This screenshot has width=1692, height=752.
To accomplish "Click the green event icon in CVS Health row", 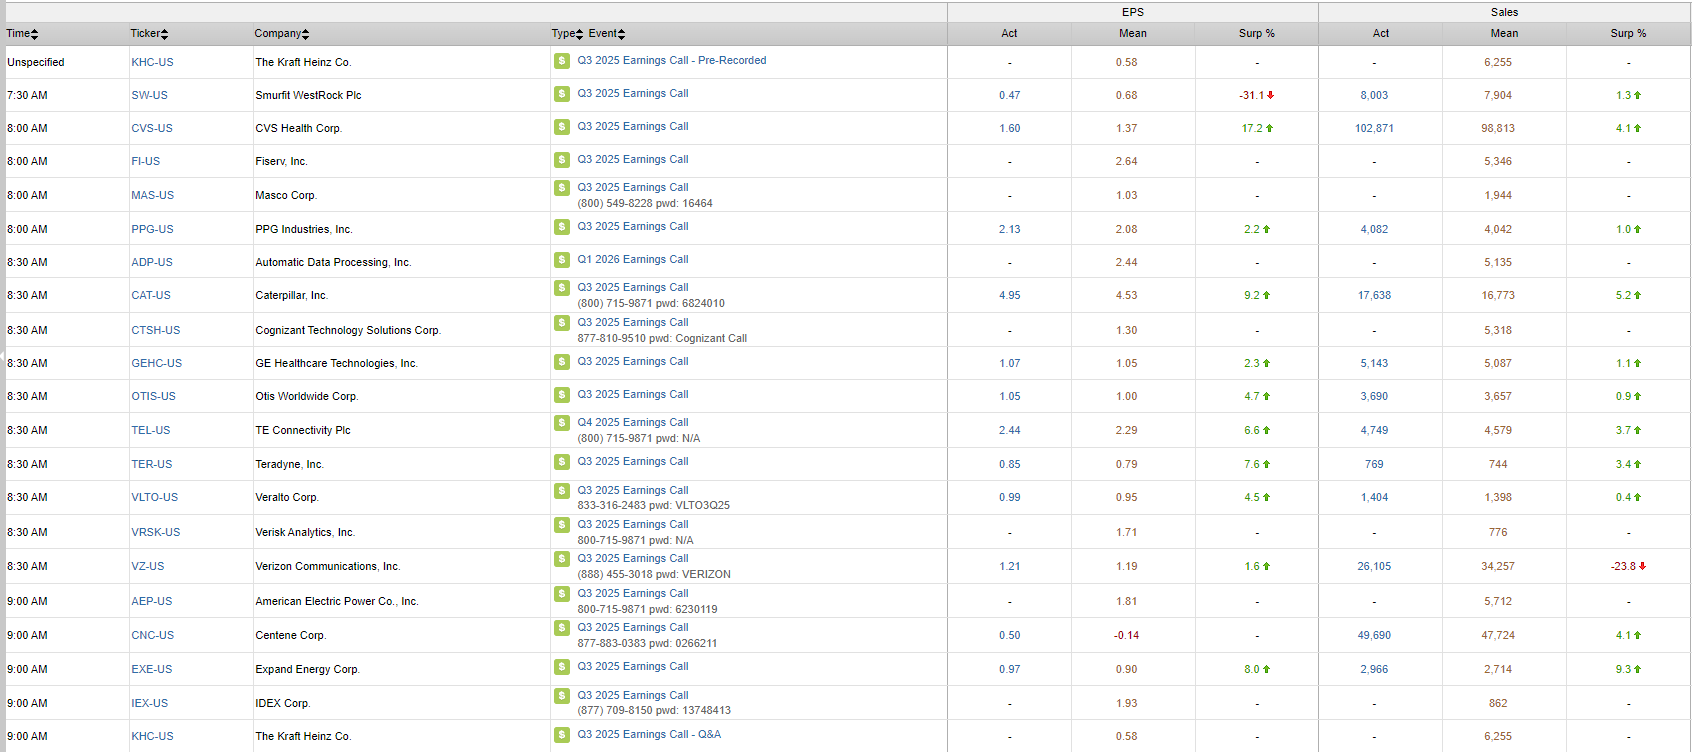I will [x=562, y=127].
